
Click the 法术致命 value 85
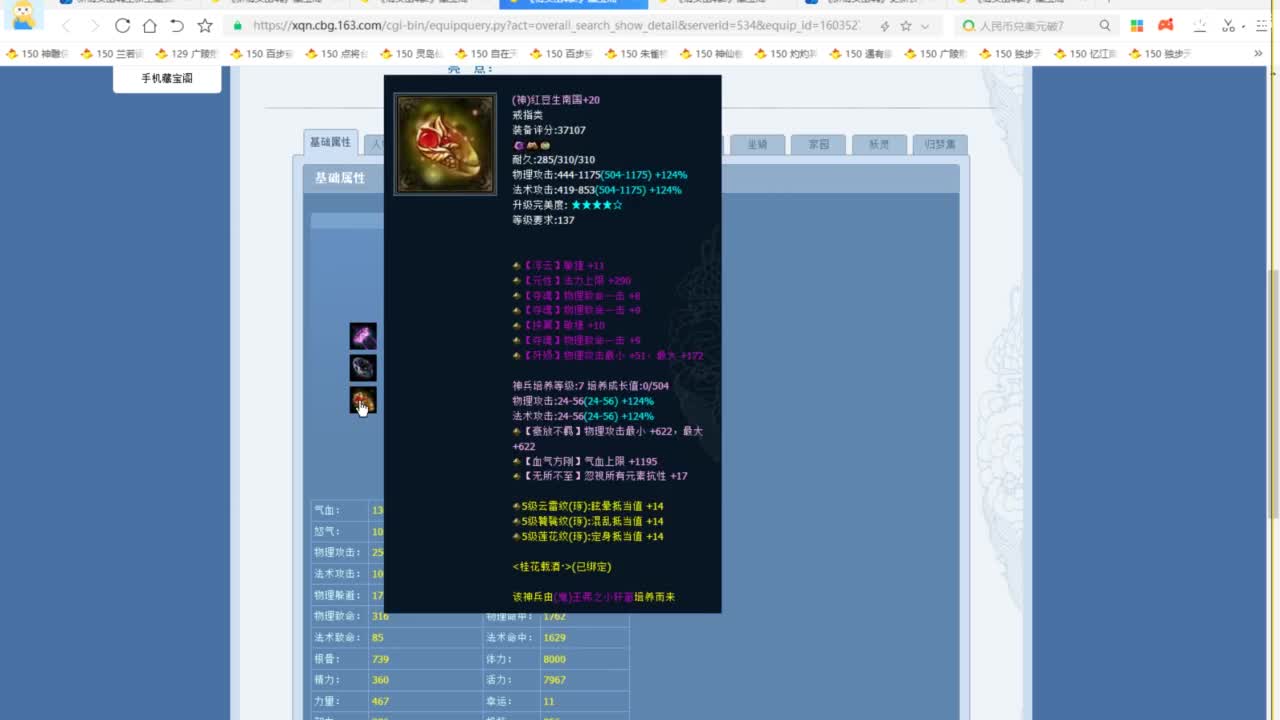[378, 637]
